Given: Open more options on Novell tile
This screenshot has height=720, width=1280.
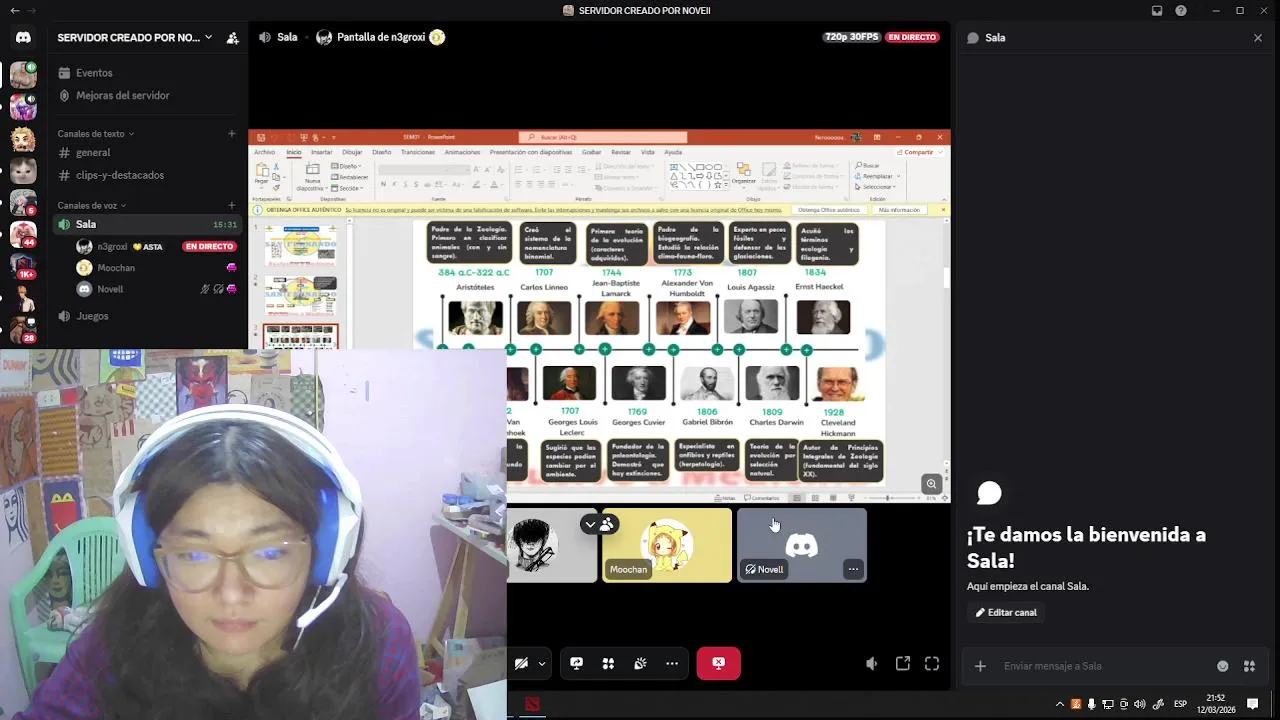Looking at the screenshot, I should 853,569.
